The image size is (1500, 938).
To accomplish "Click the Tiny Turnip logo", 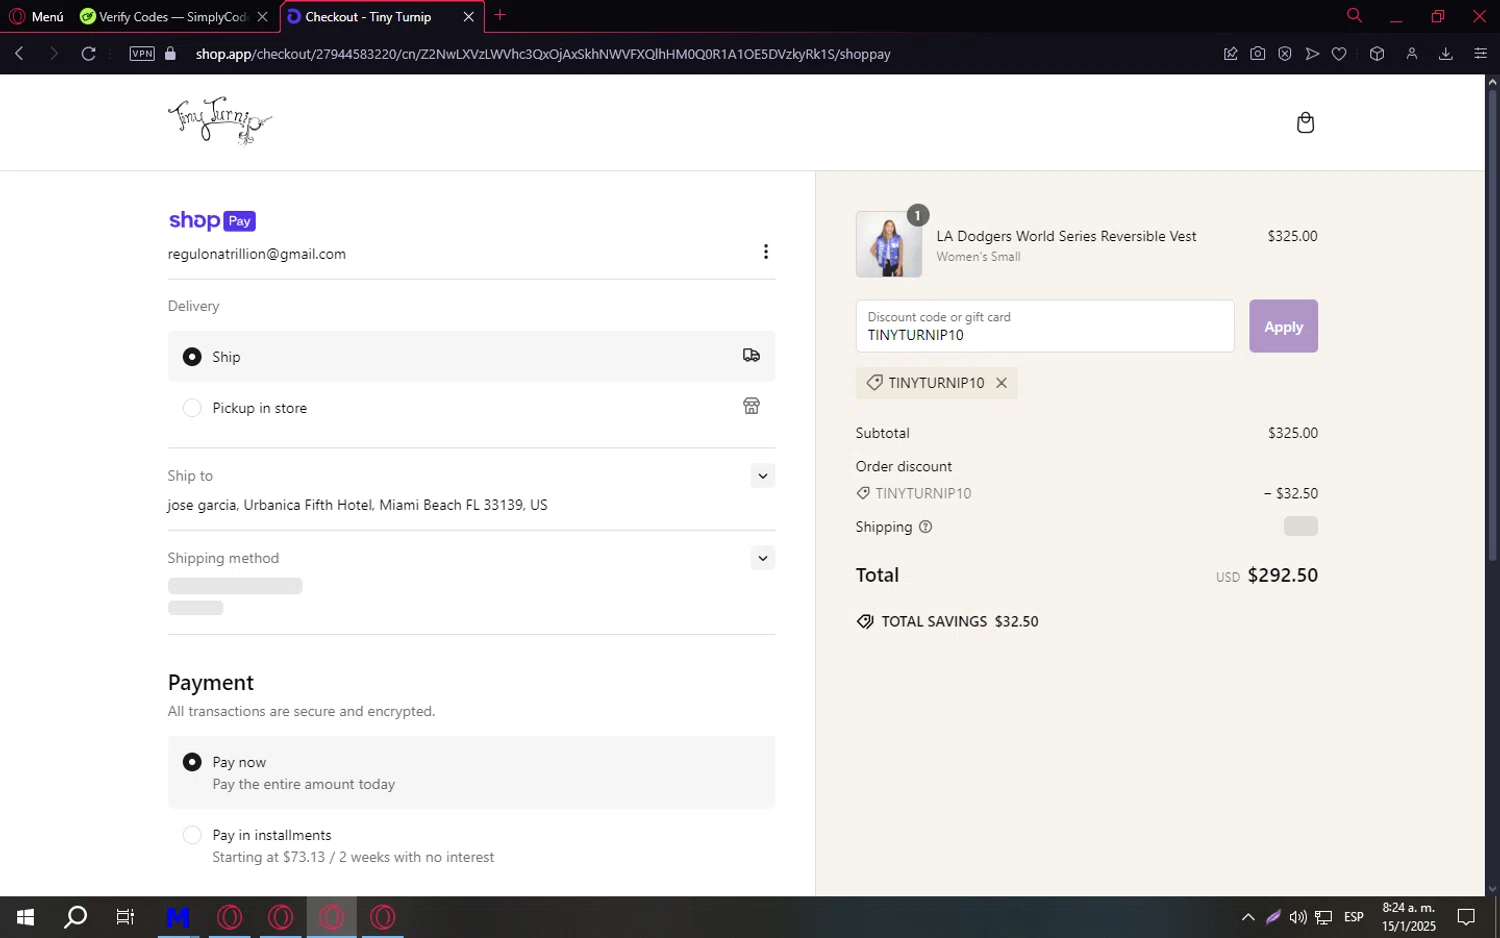I will tap(219, 121).
